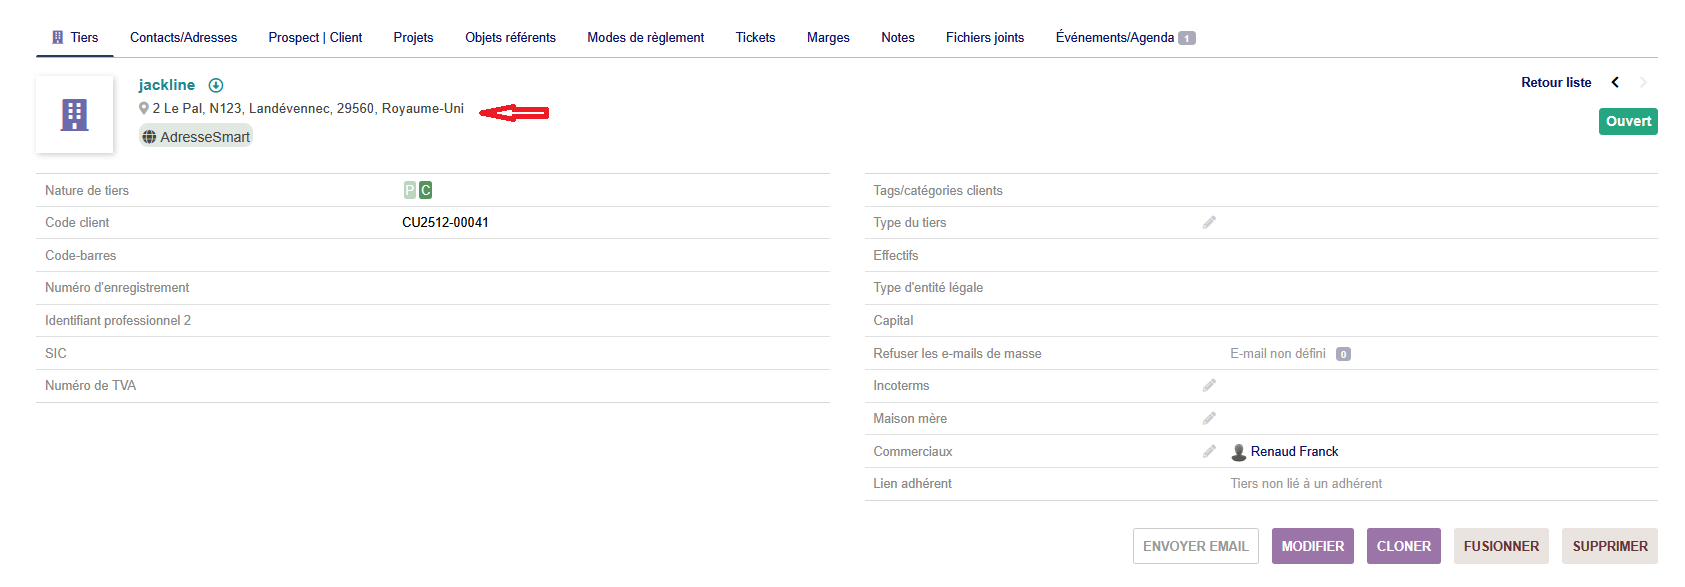Screen dimensions: 1685x587
Task: Click the Retour liste link
Action: coord(1556,83)
